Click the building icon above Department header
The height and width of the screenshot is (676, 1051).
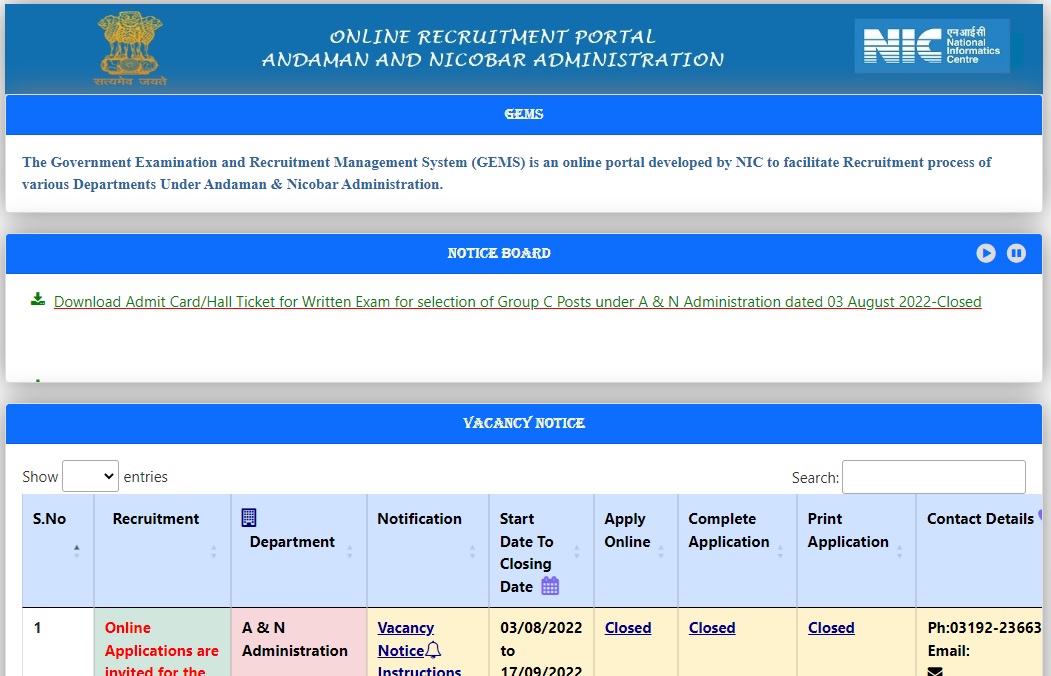click(x=249, y=517)
